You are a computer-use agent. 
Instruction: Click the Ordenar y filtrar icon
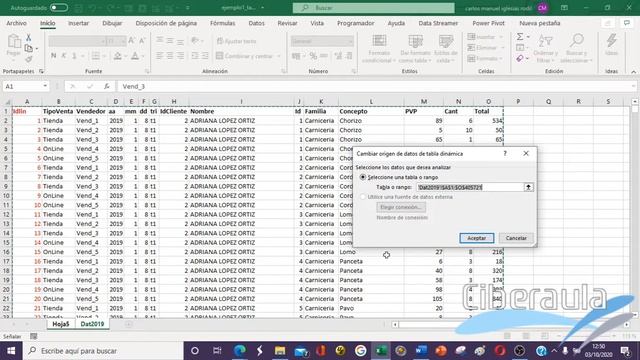(x=545, y=41)
